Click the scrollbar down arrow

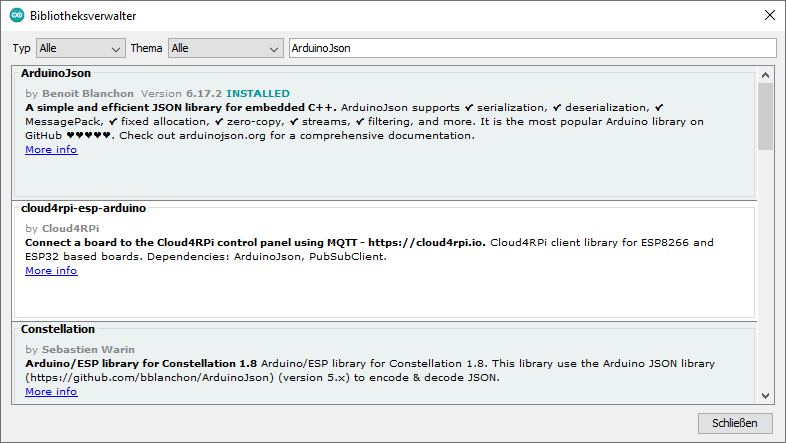coord(765,395)
